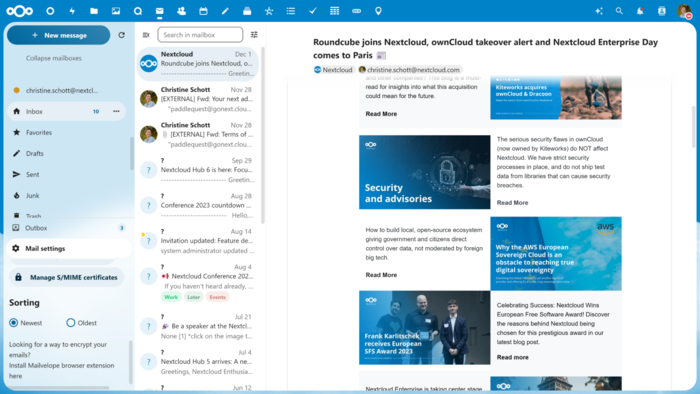Click Manage S/MIME certificates button
This screenshot has height=394, width=700.
(67, 277)
